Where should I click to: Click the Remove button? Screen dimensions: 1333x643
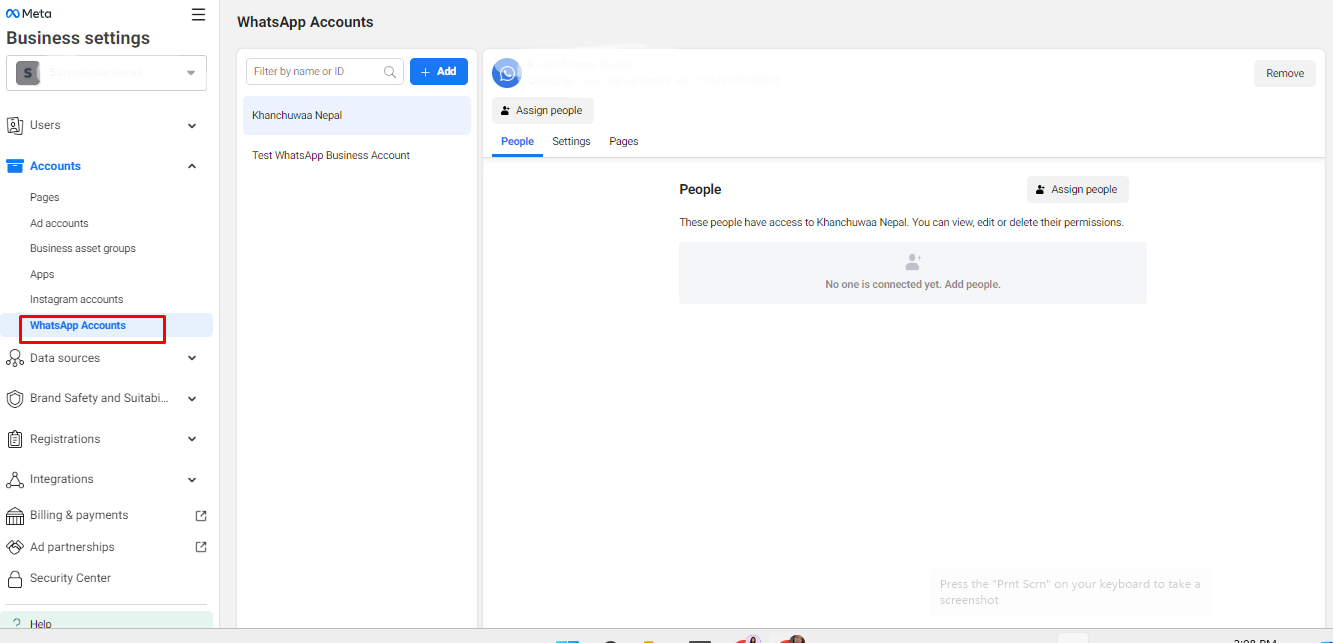[x=1285, y=73]
